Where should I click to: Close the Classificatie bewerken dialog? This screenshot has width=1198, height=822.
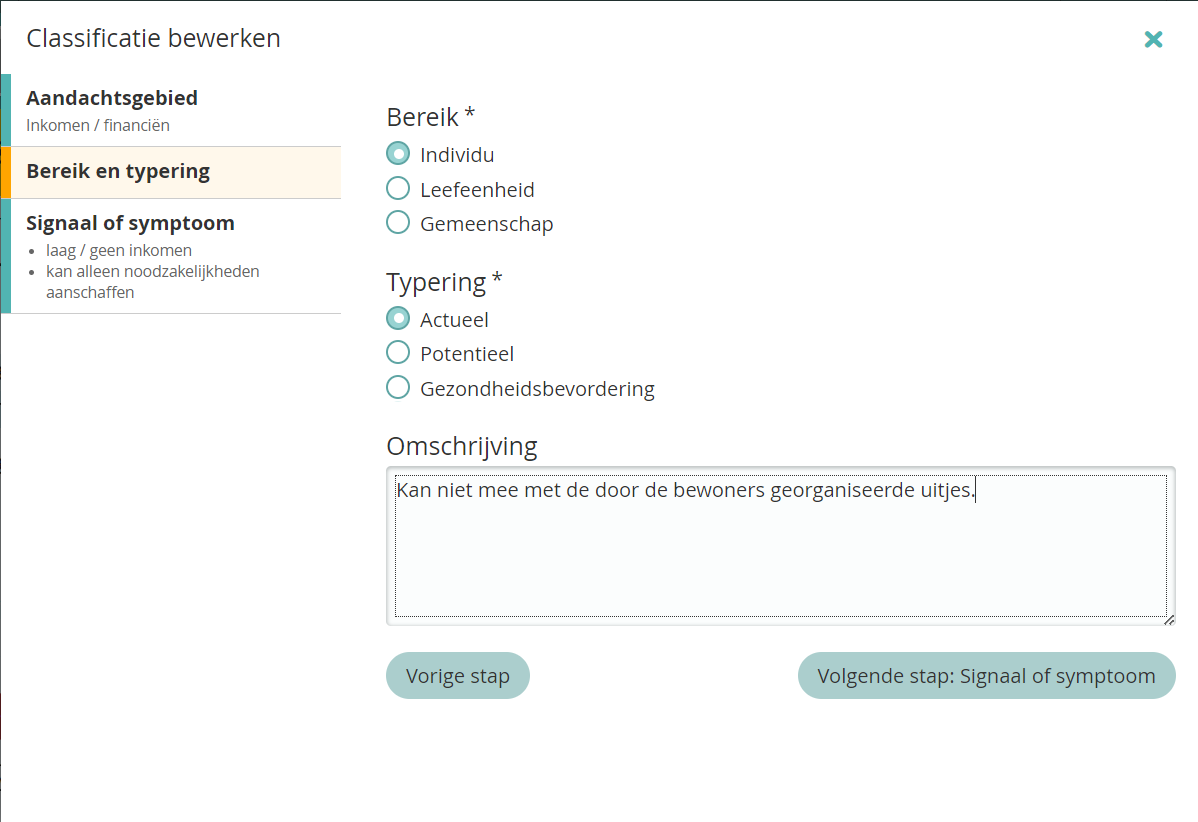(x=1153, y=39)
